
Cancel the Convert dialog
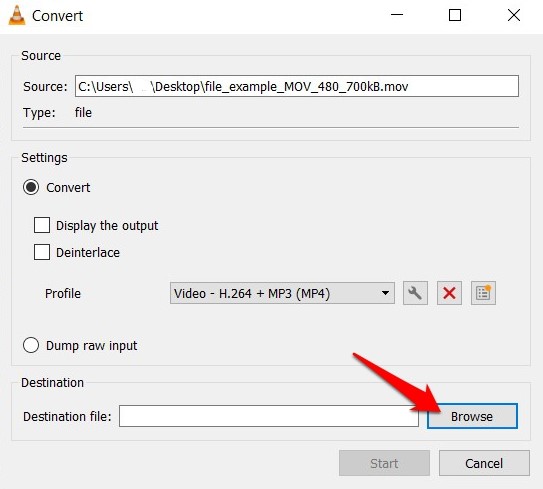pos(484,463)
